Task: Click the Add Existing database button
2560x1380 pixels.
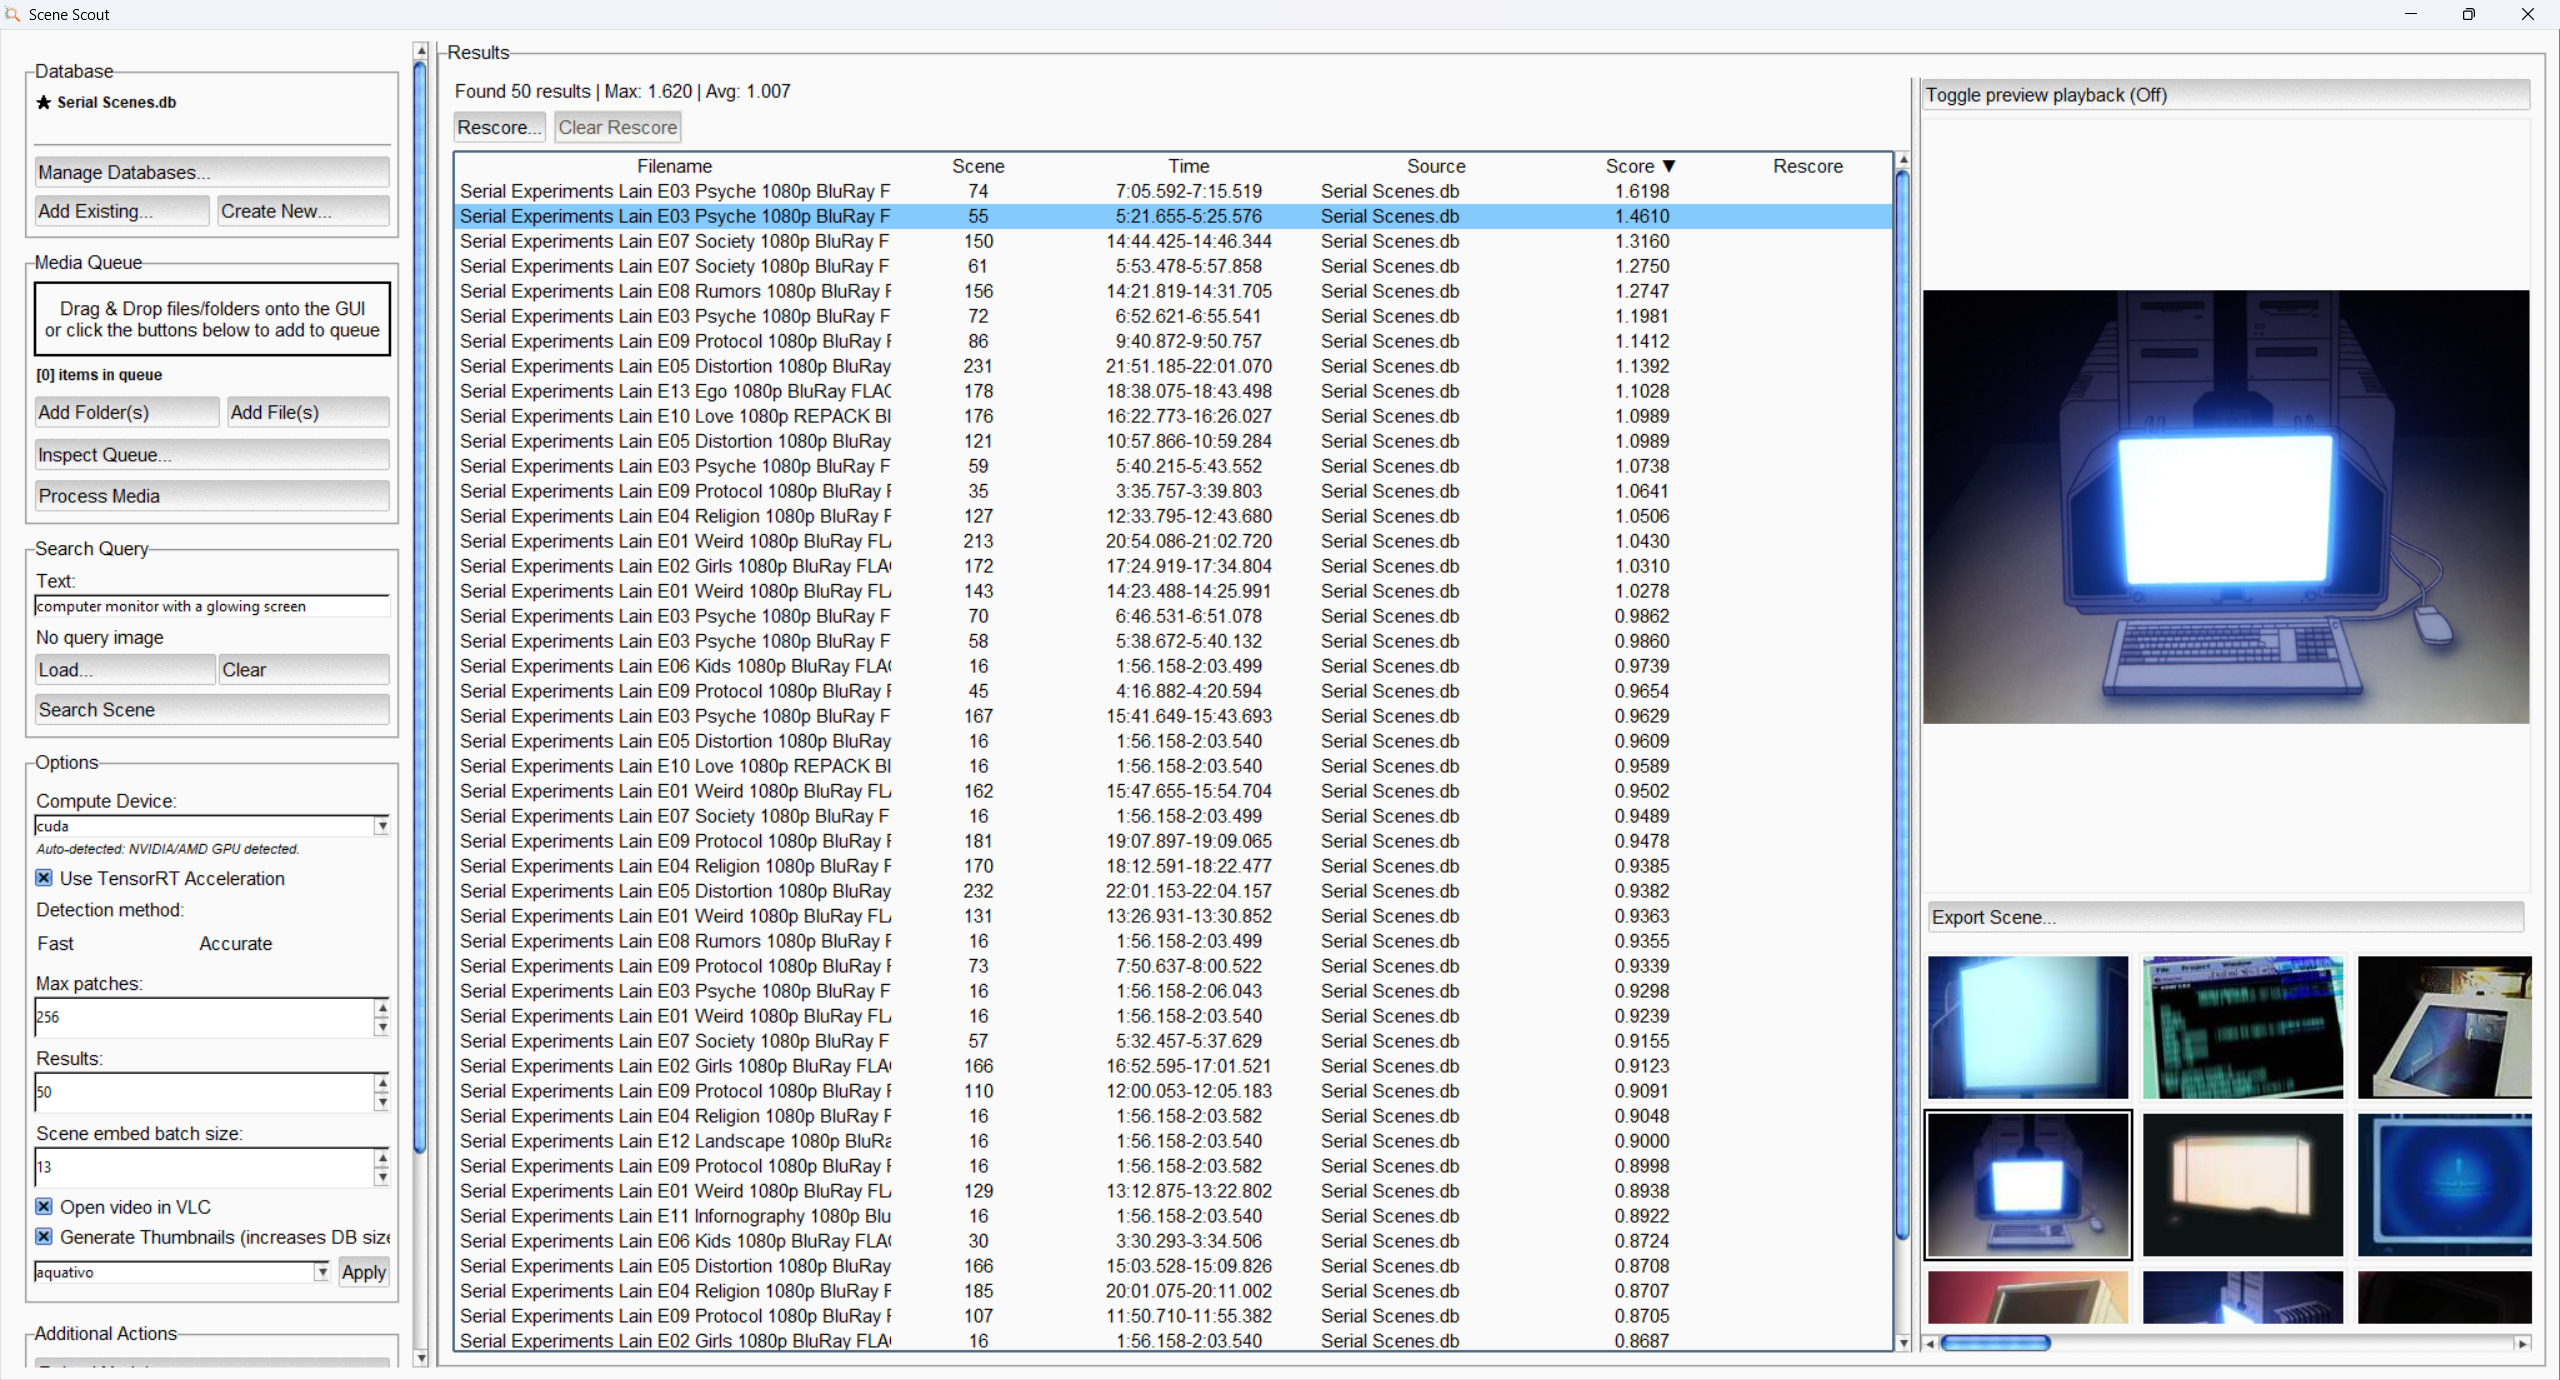Action: coord(122,211)
